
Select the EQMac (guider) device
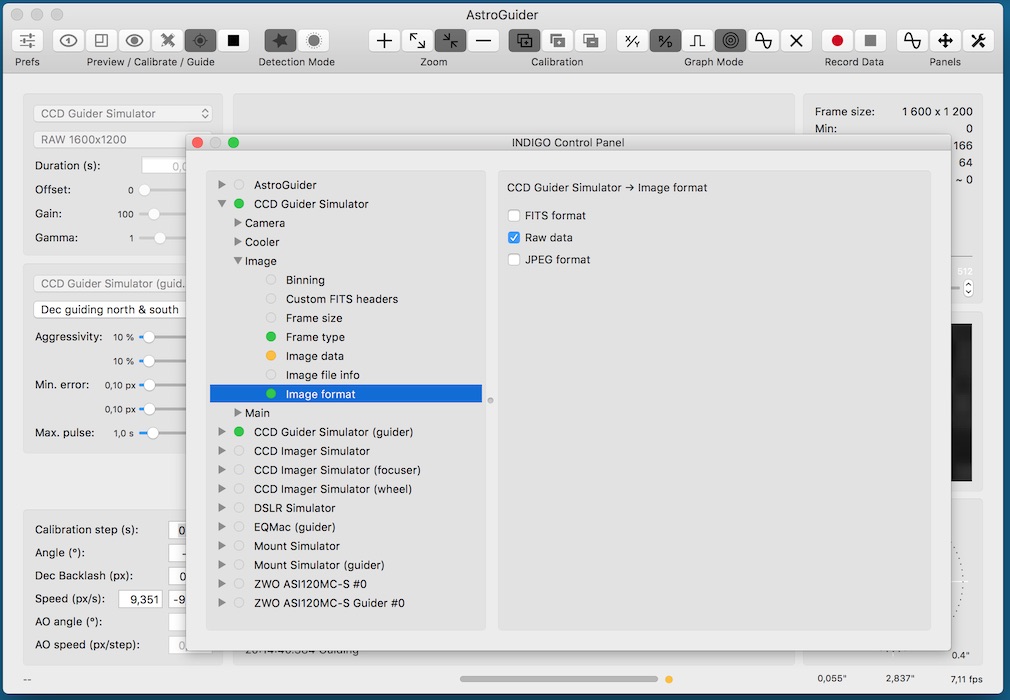pos(294,527)
